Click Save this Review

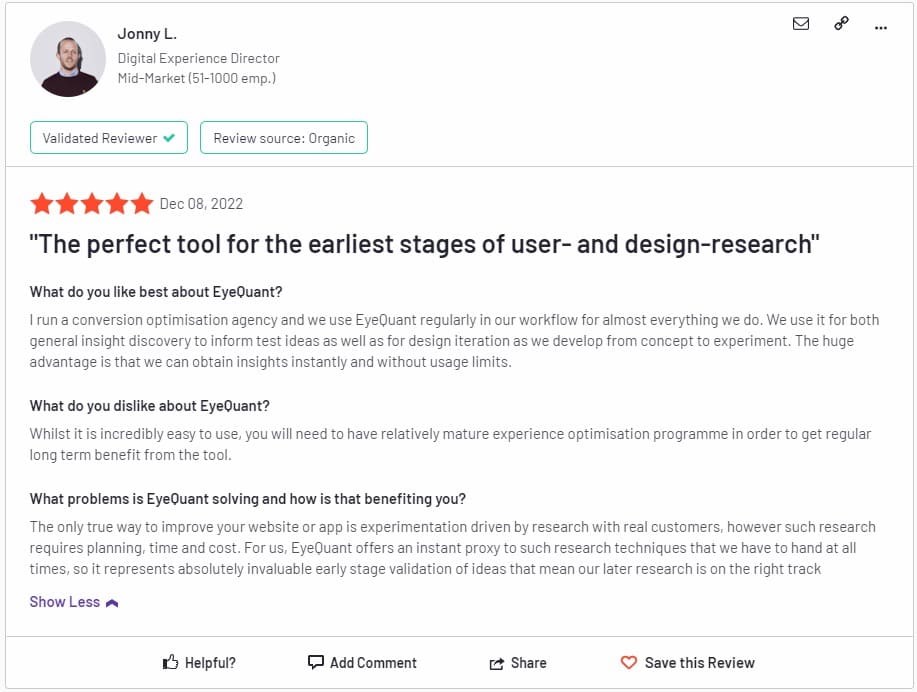(x=688, y=662)
